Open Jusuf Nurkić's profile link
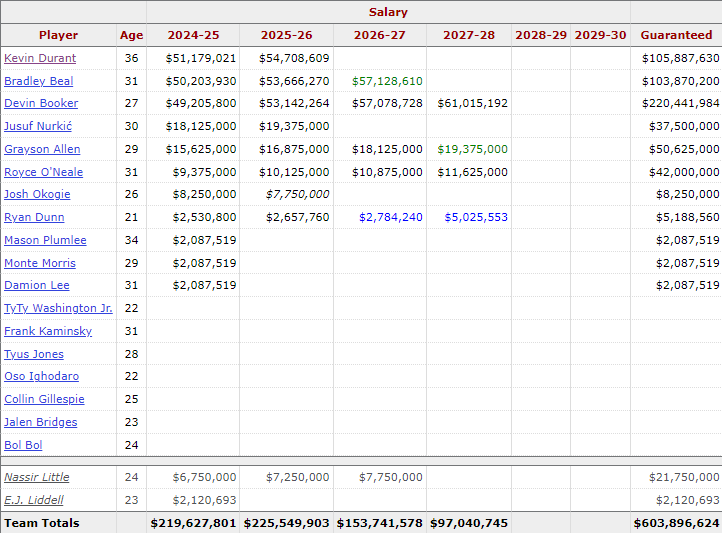 click(38, 127)
